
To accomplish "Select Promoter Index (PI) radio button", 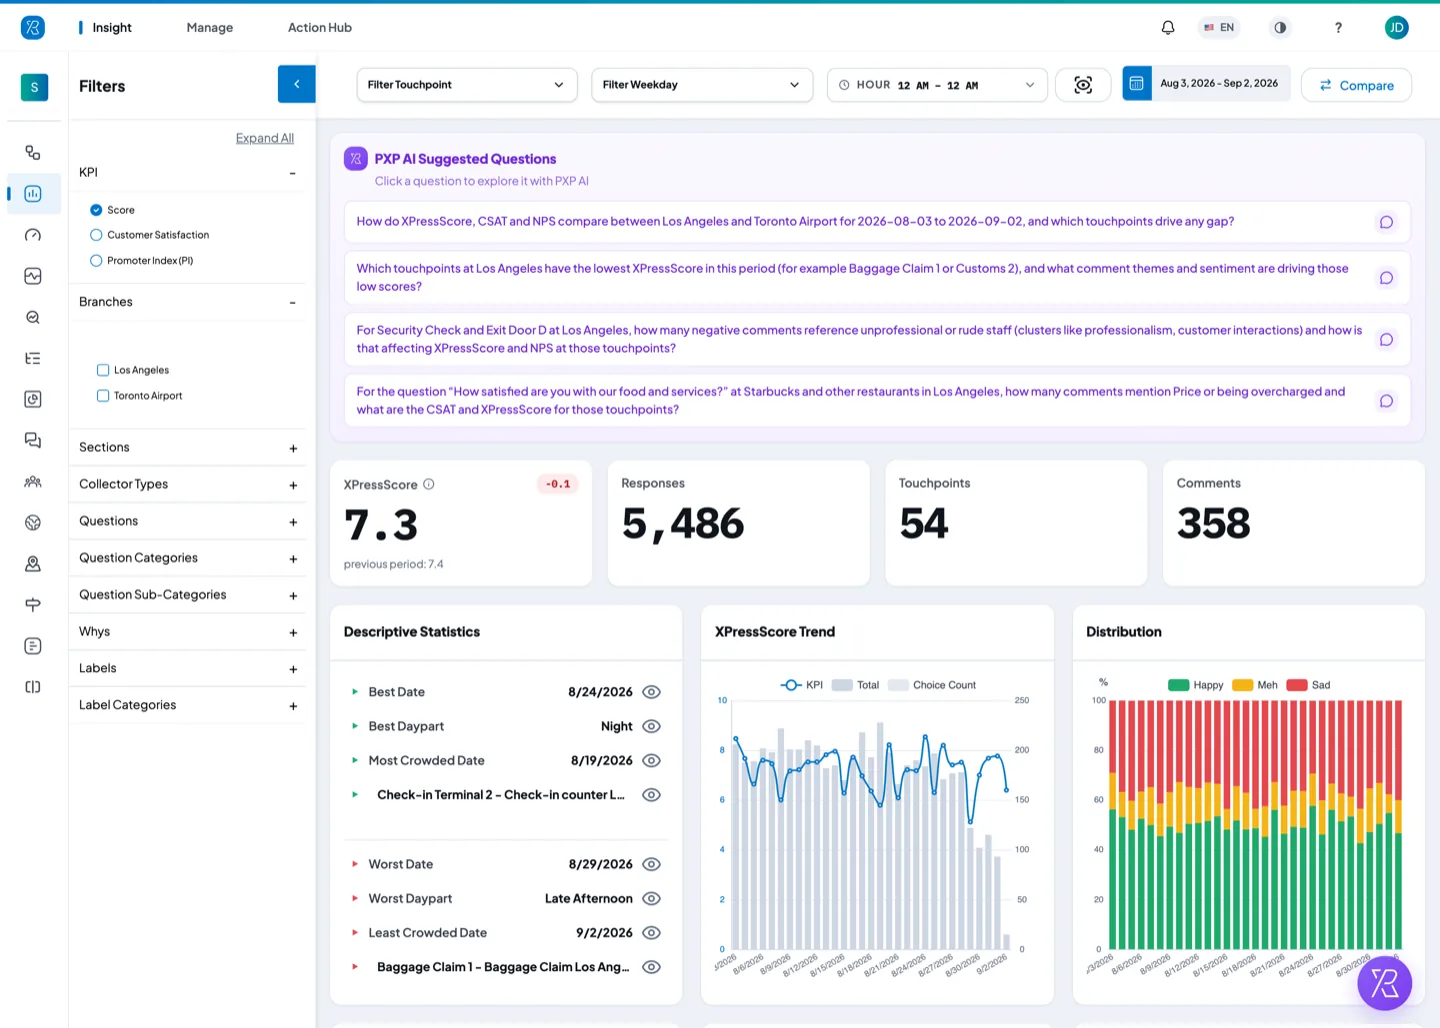I will pos(96,261).
